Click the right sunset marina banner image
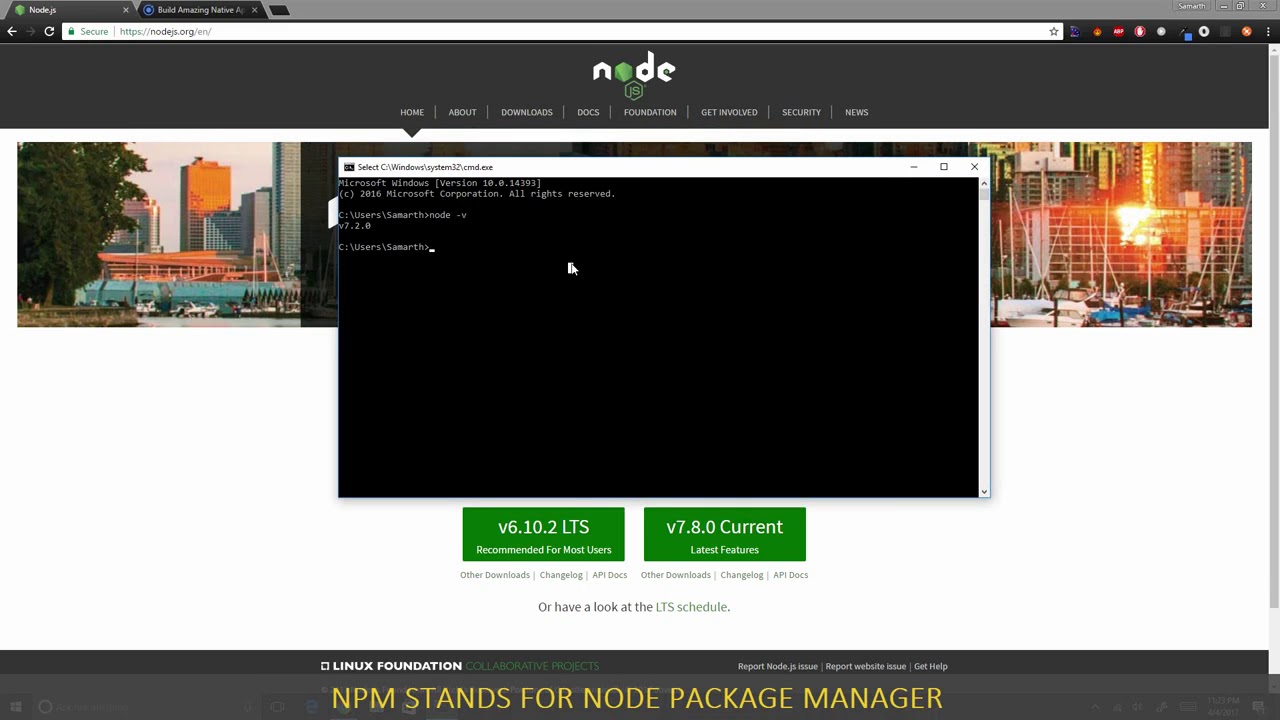The image size is (1280, 720). coord(1121,234)
